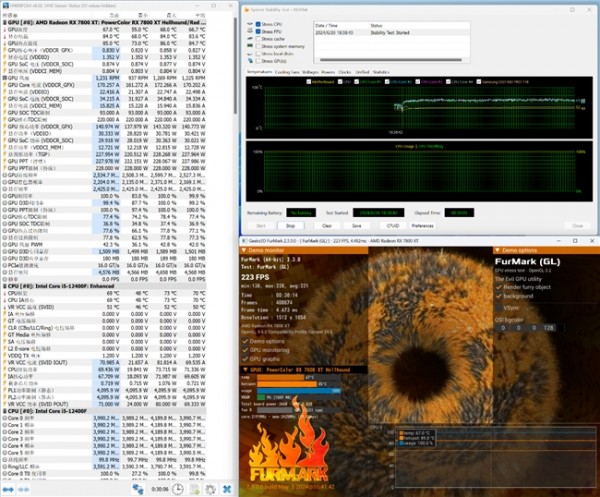Viewport: 600px width, 497px height.
Task: Open the Temperatures tab in AIDA64
Action: (x=259, y=72)
